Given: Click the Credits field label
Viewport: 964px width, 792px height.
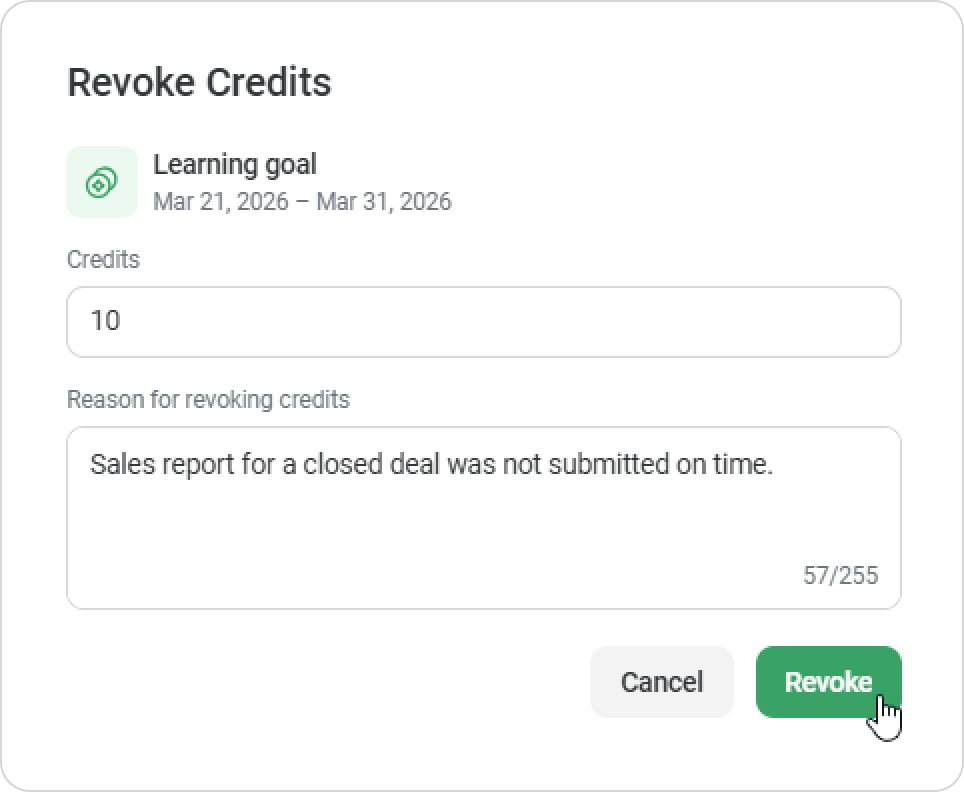Looking at the screenshot, I should (103, 260).
